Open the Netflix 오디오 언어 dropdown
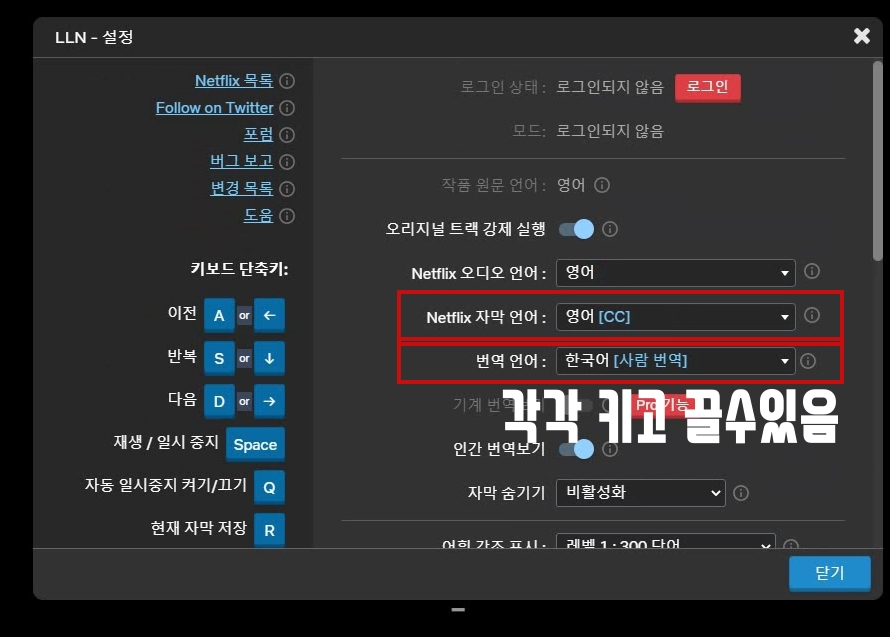The width and height of the screenshot is (890, 637). tap(675, 273)
